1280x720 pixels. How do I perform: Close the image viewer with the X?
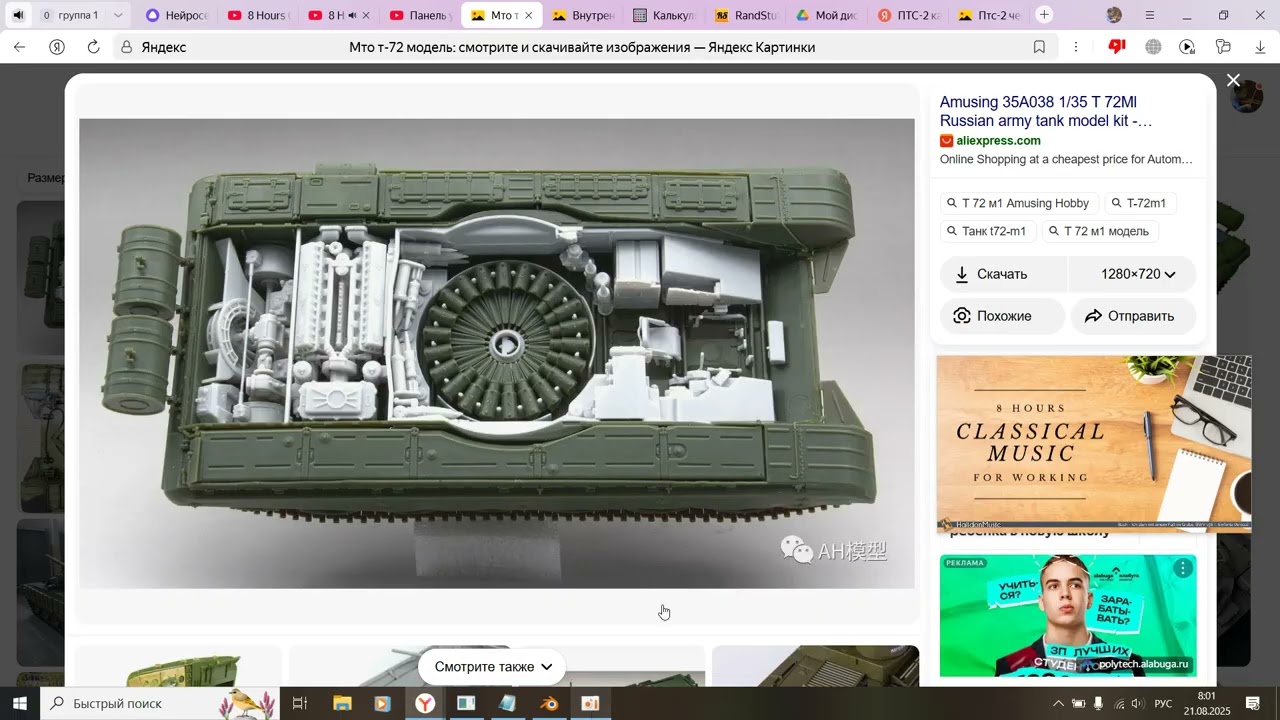[x=1233, y=80]
